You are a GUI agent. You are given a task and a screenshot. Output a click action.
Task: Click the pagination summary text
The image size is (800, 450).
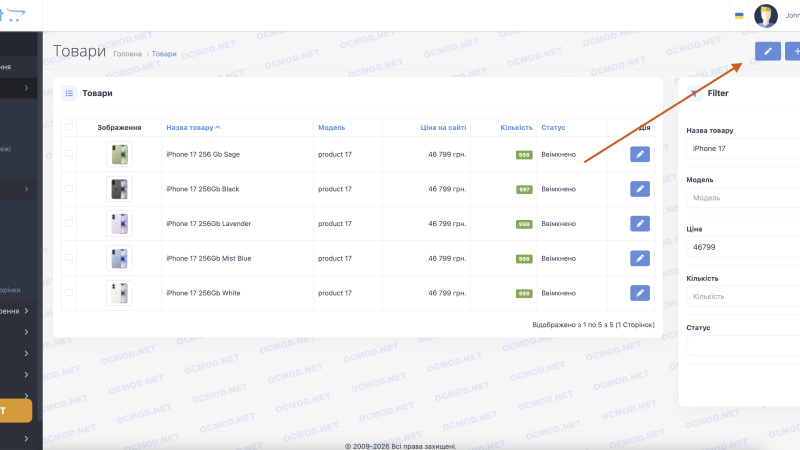(x=593, y=324)
